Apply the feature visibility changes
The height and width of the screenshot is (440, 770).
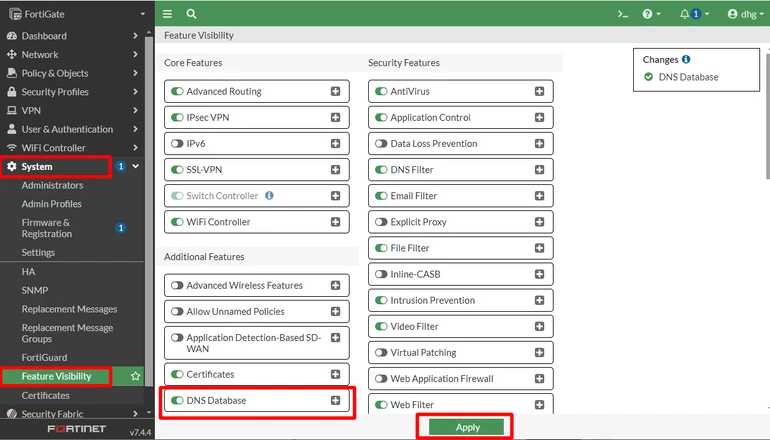tap(467, 427)
